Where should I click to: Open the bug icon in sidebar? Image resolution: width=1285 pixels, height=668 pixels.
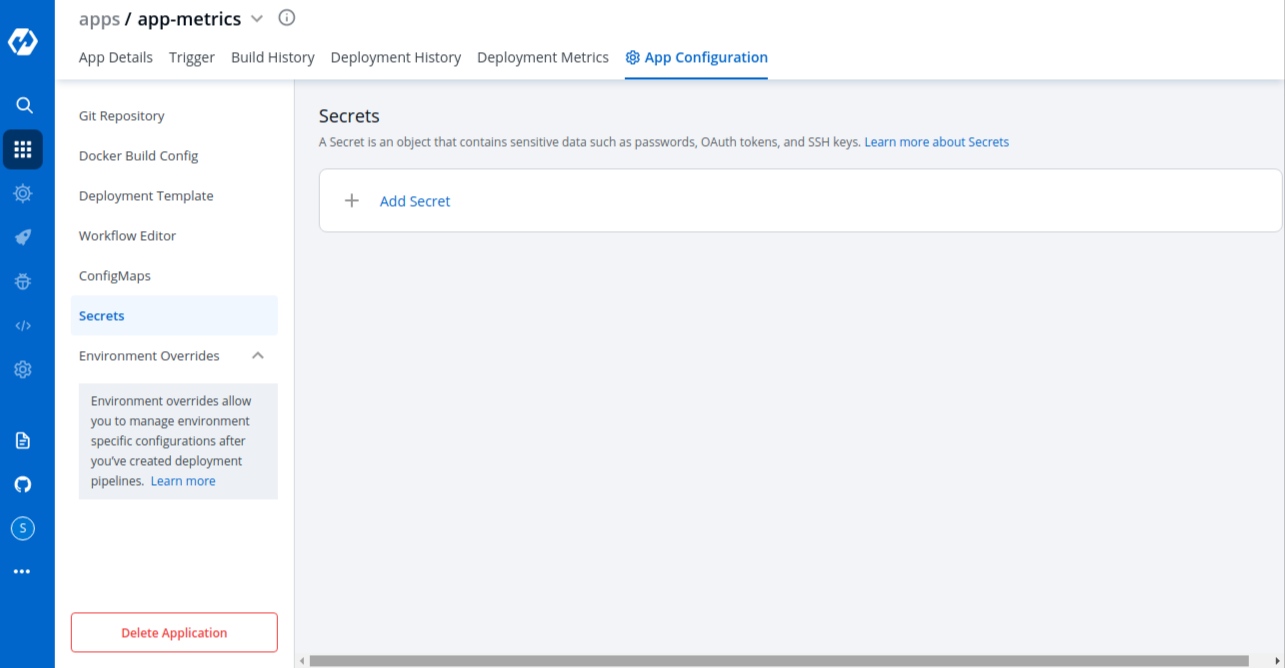[x=23, y=282]
